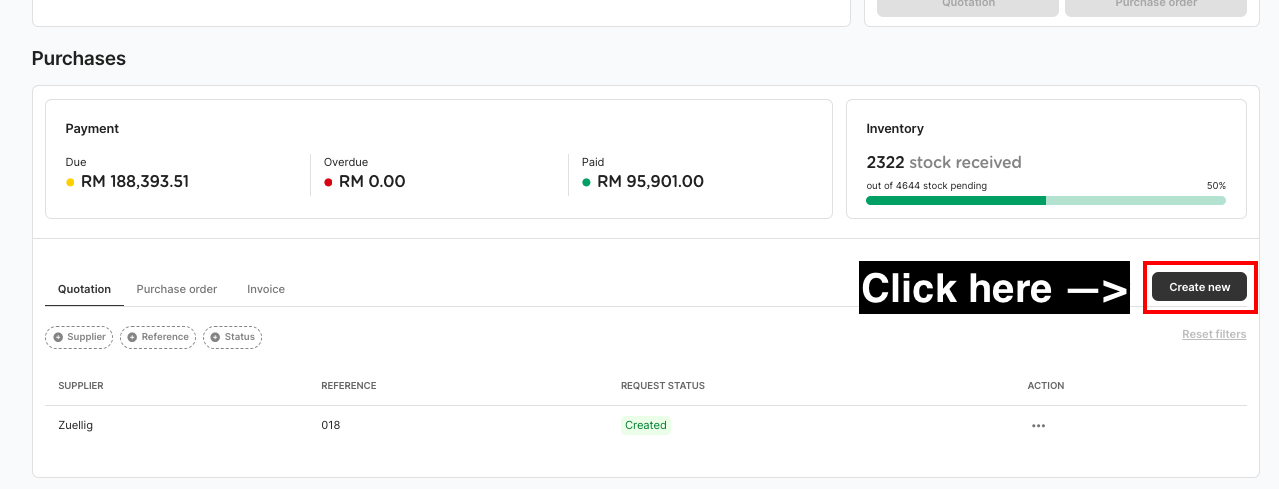Add a Supplier filter chip
Image resolution: width=1279 pixels, height=489 pixels.
point(79,337)
